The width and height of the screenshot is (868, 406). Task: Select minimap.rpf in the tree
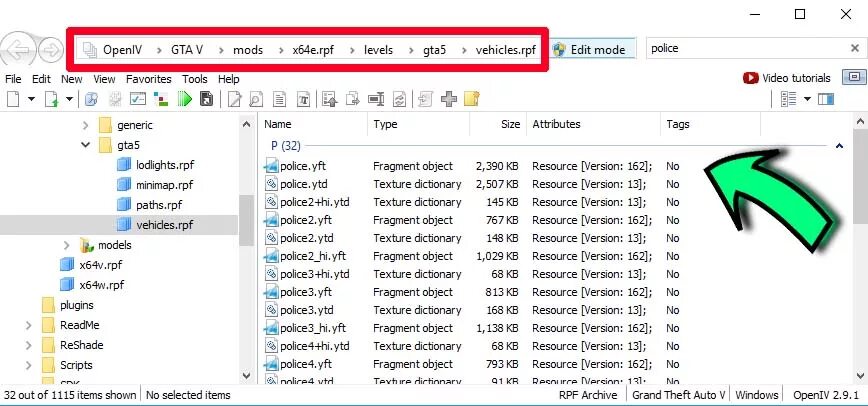click(164, 184)
